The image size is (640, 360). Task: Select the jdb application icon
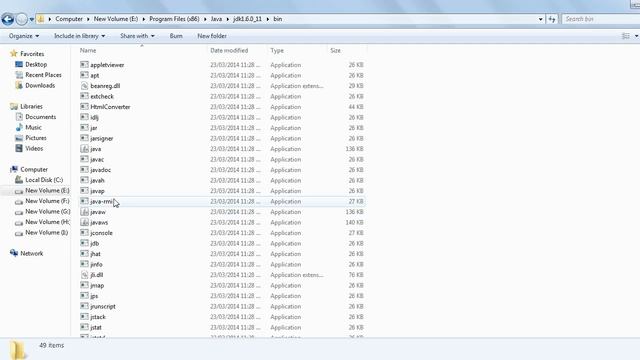[84, 243]
